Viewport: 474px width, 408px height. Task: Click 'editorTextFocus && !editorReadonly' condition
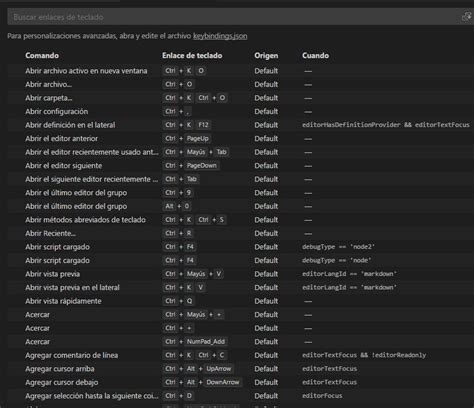pyautogui.click(x=364, y=355)
